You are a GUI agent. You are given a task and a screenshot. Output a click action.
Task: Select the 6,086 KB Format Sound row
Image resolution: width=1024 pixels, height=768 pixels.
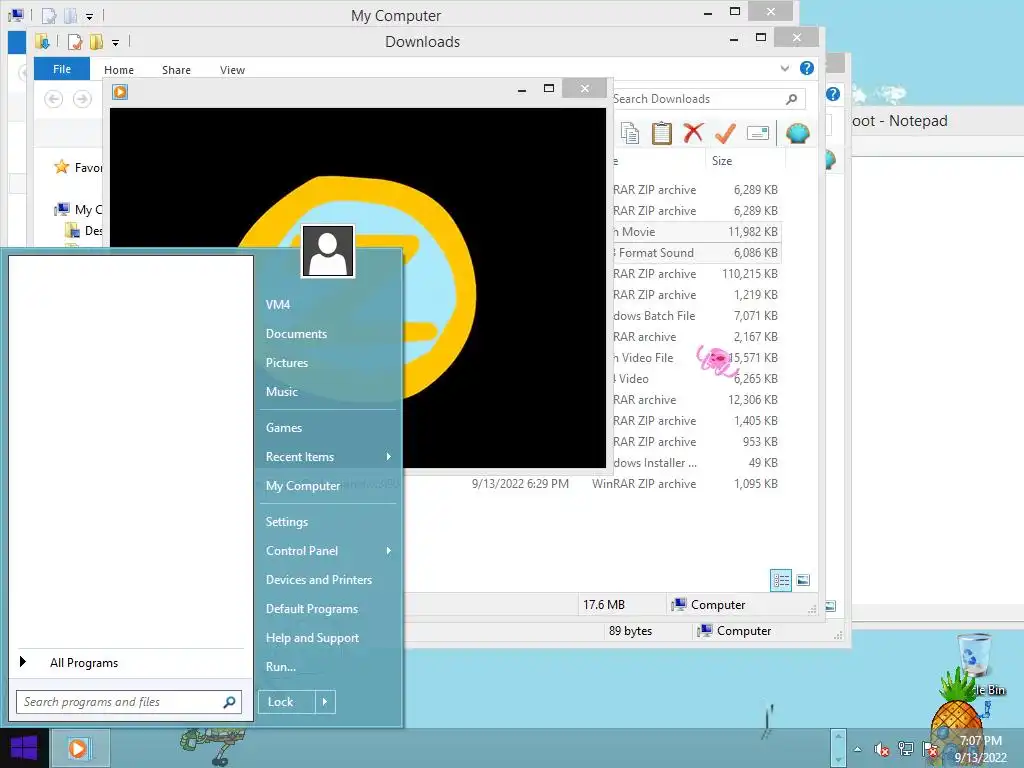point(696,253)
